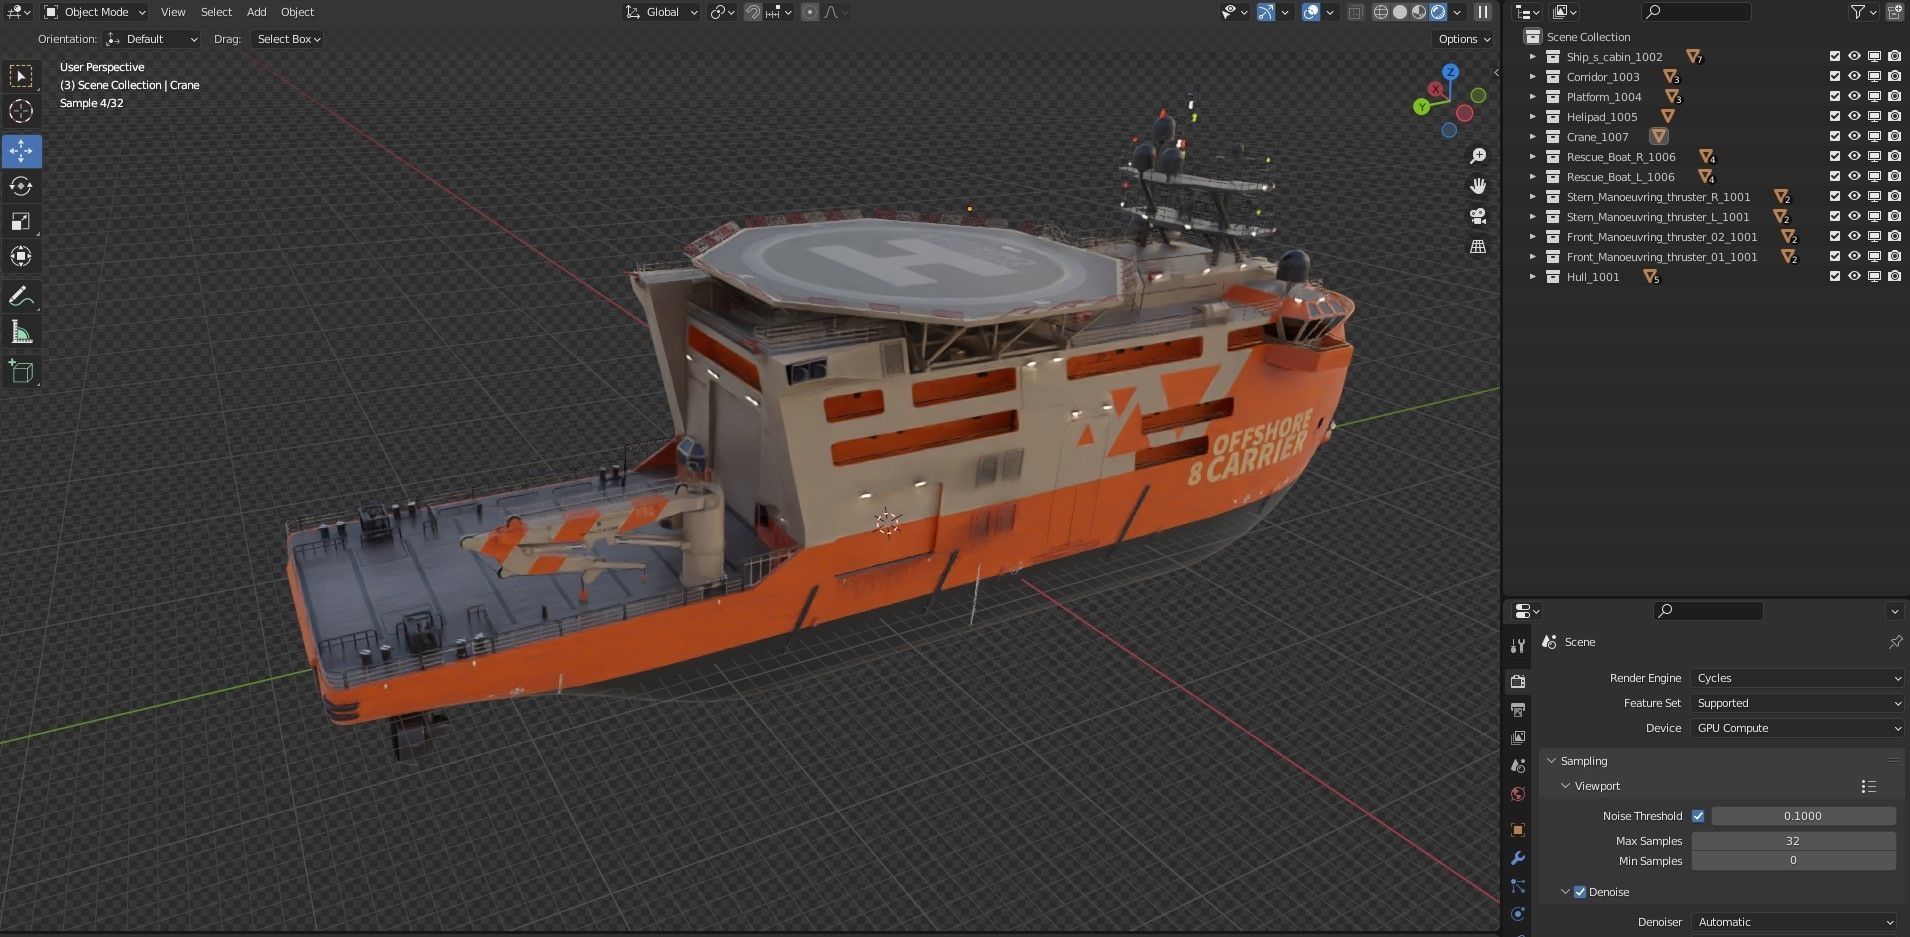The image size is (1910, 937).
Task: Disable the Noise Threshold checkbox
Action: tap(1698, 816)
